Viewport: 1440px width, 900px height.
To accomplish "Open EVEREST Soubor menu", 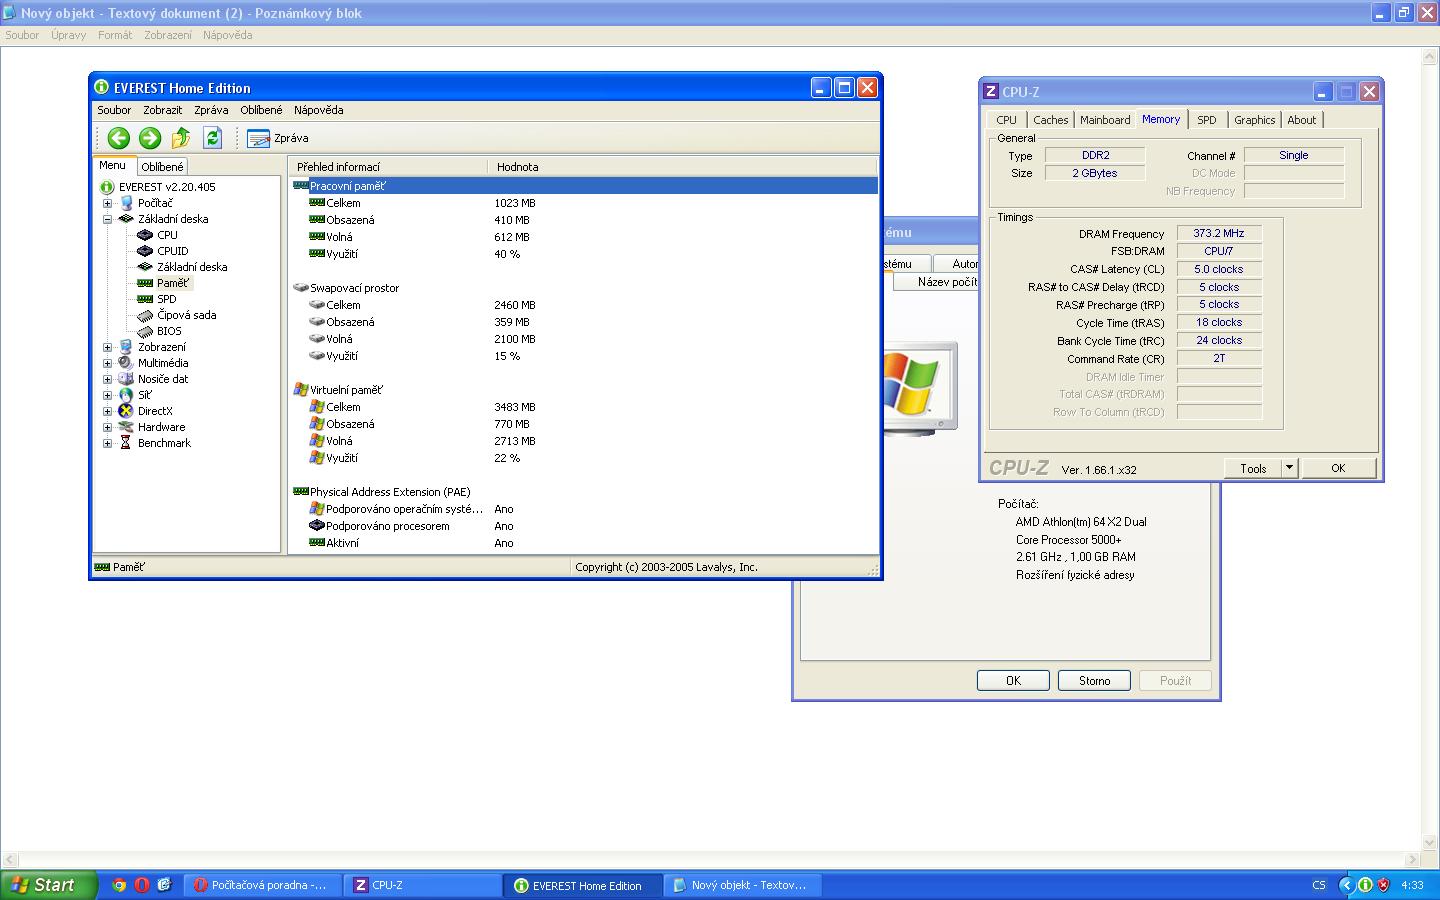I will [x=114, y=110].
